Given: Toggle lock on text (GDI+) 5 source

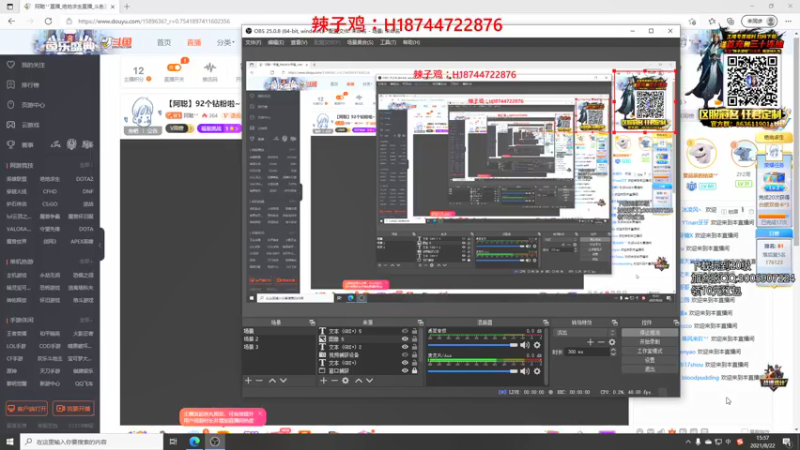Looking at the screenshot, I should [414, 331].
